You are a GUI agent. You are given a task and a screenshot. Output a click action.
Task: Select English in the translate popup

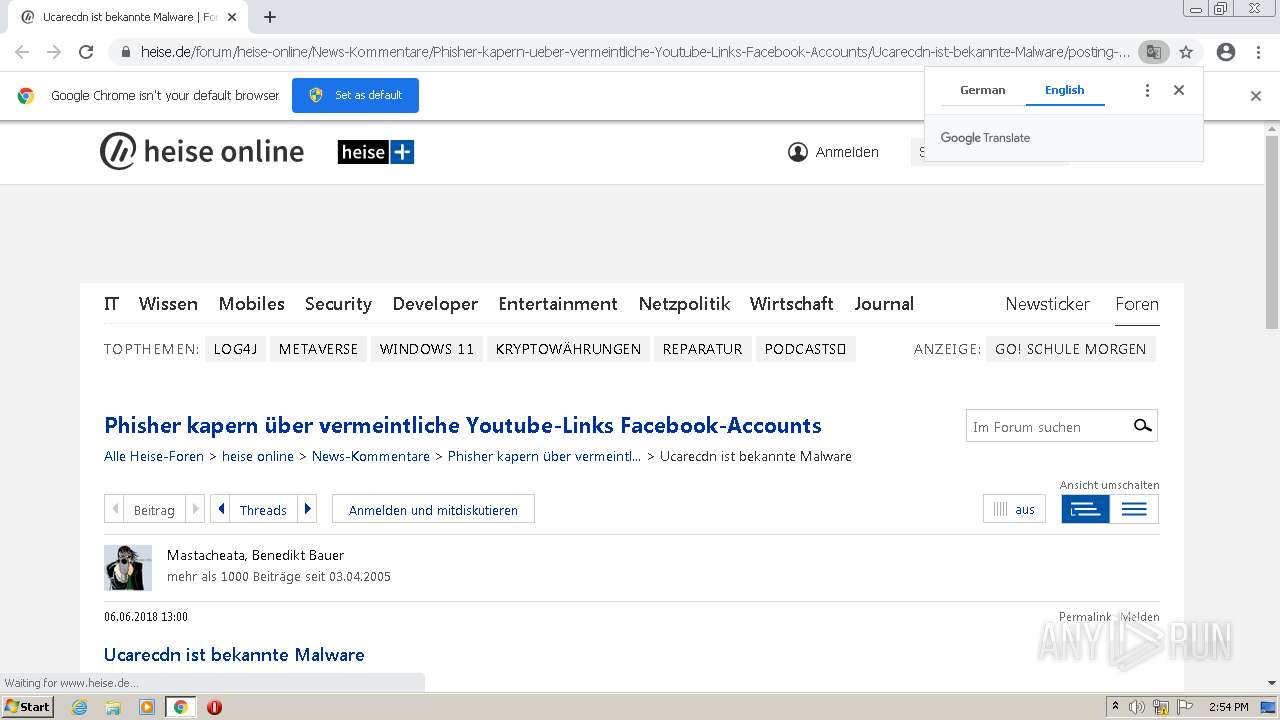(x=1065, y=90)
